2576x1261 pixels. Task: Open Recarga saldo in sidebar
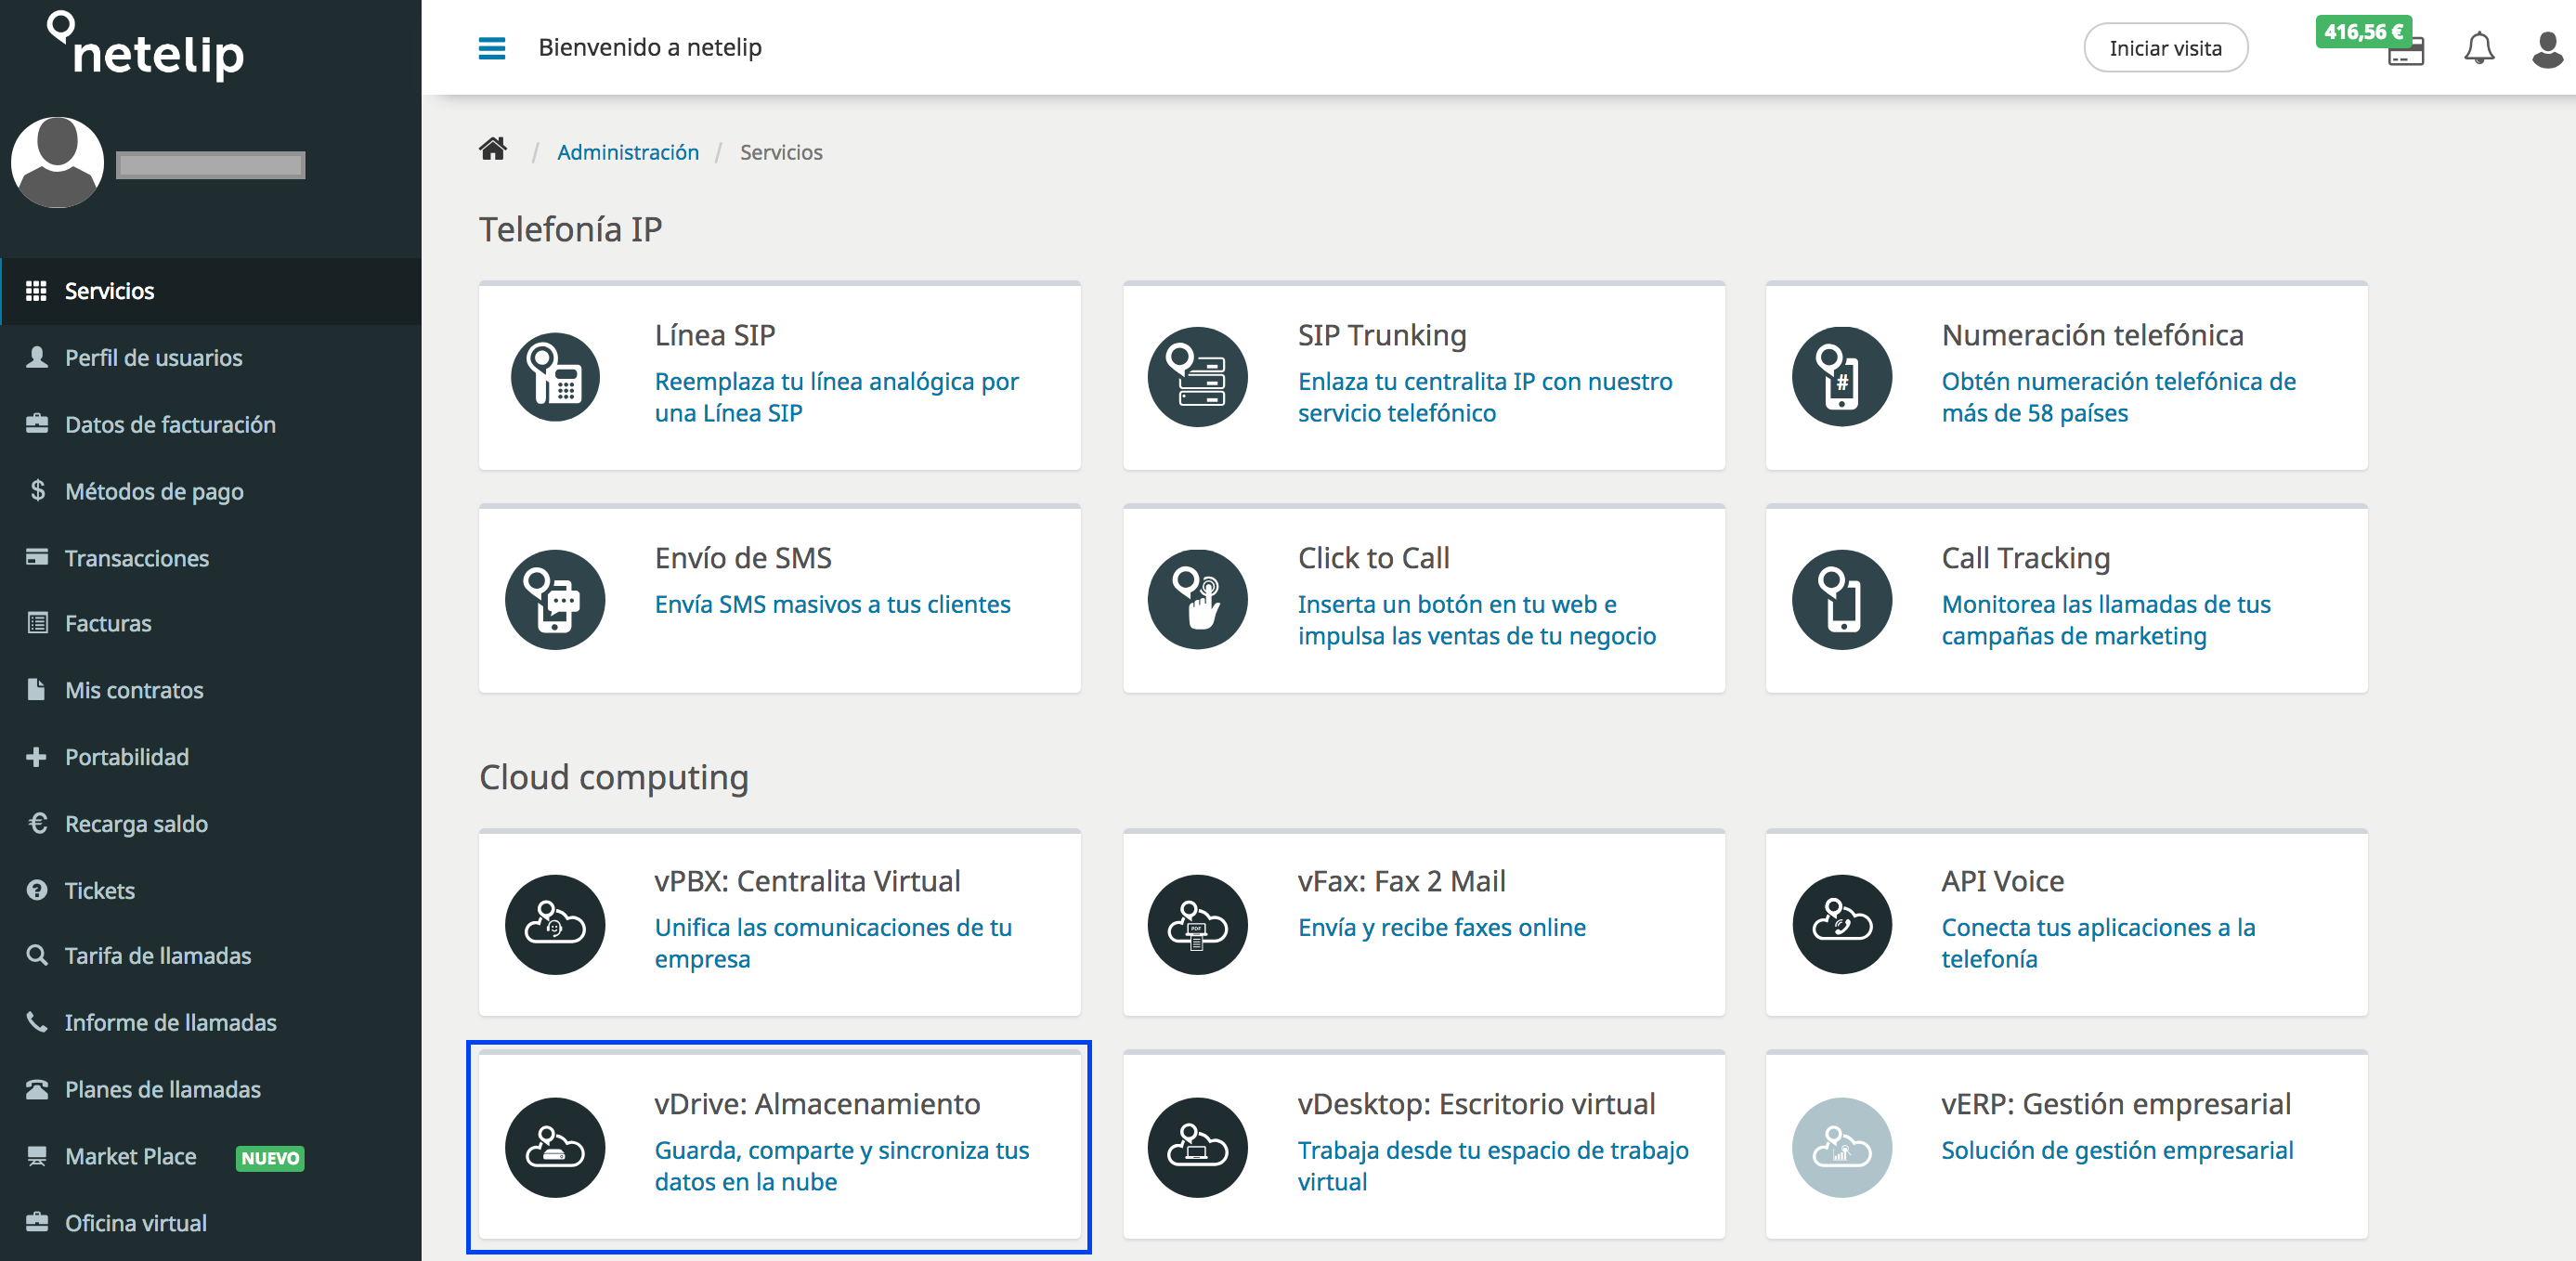211,824
